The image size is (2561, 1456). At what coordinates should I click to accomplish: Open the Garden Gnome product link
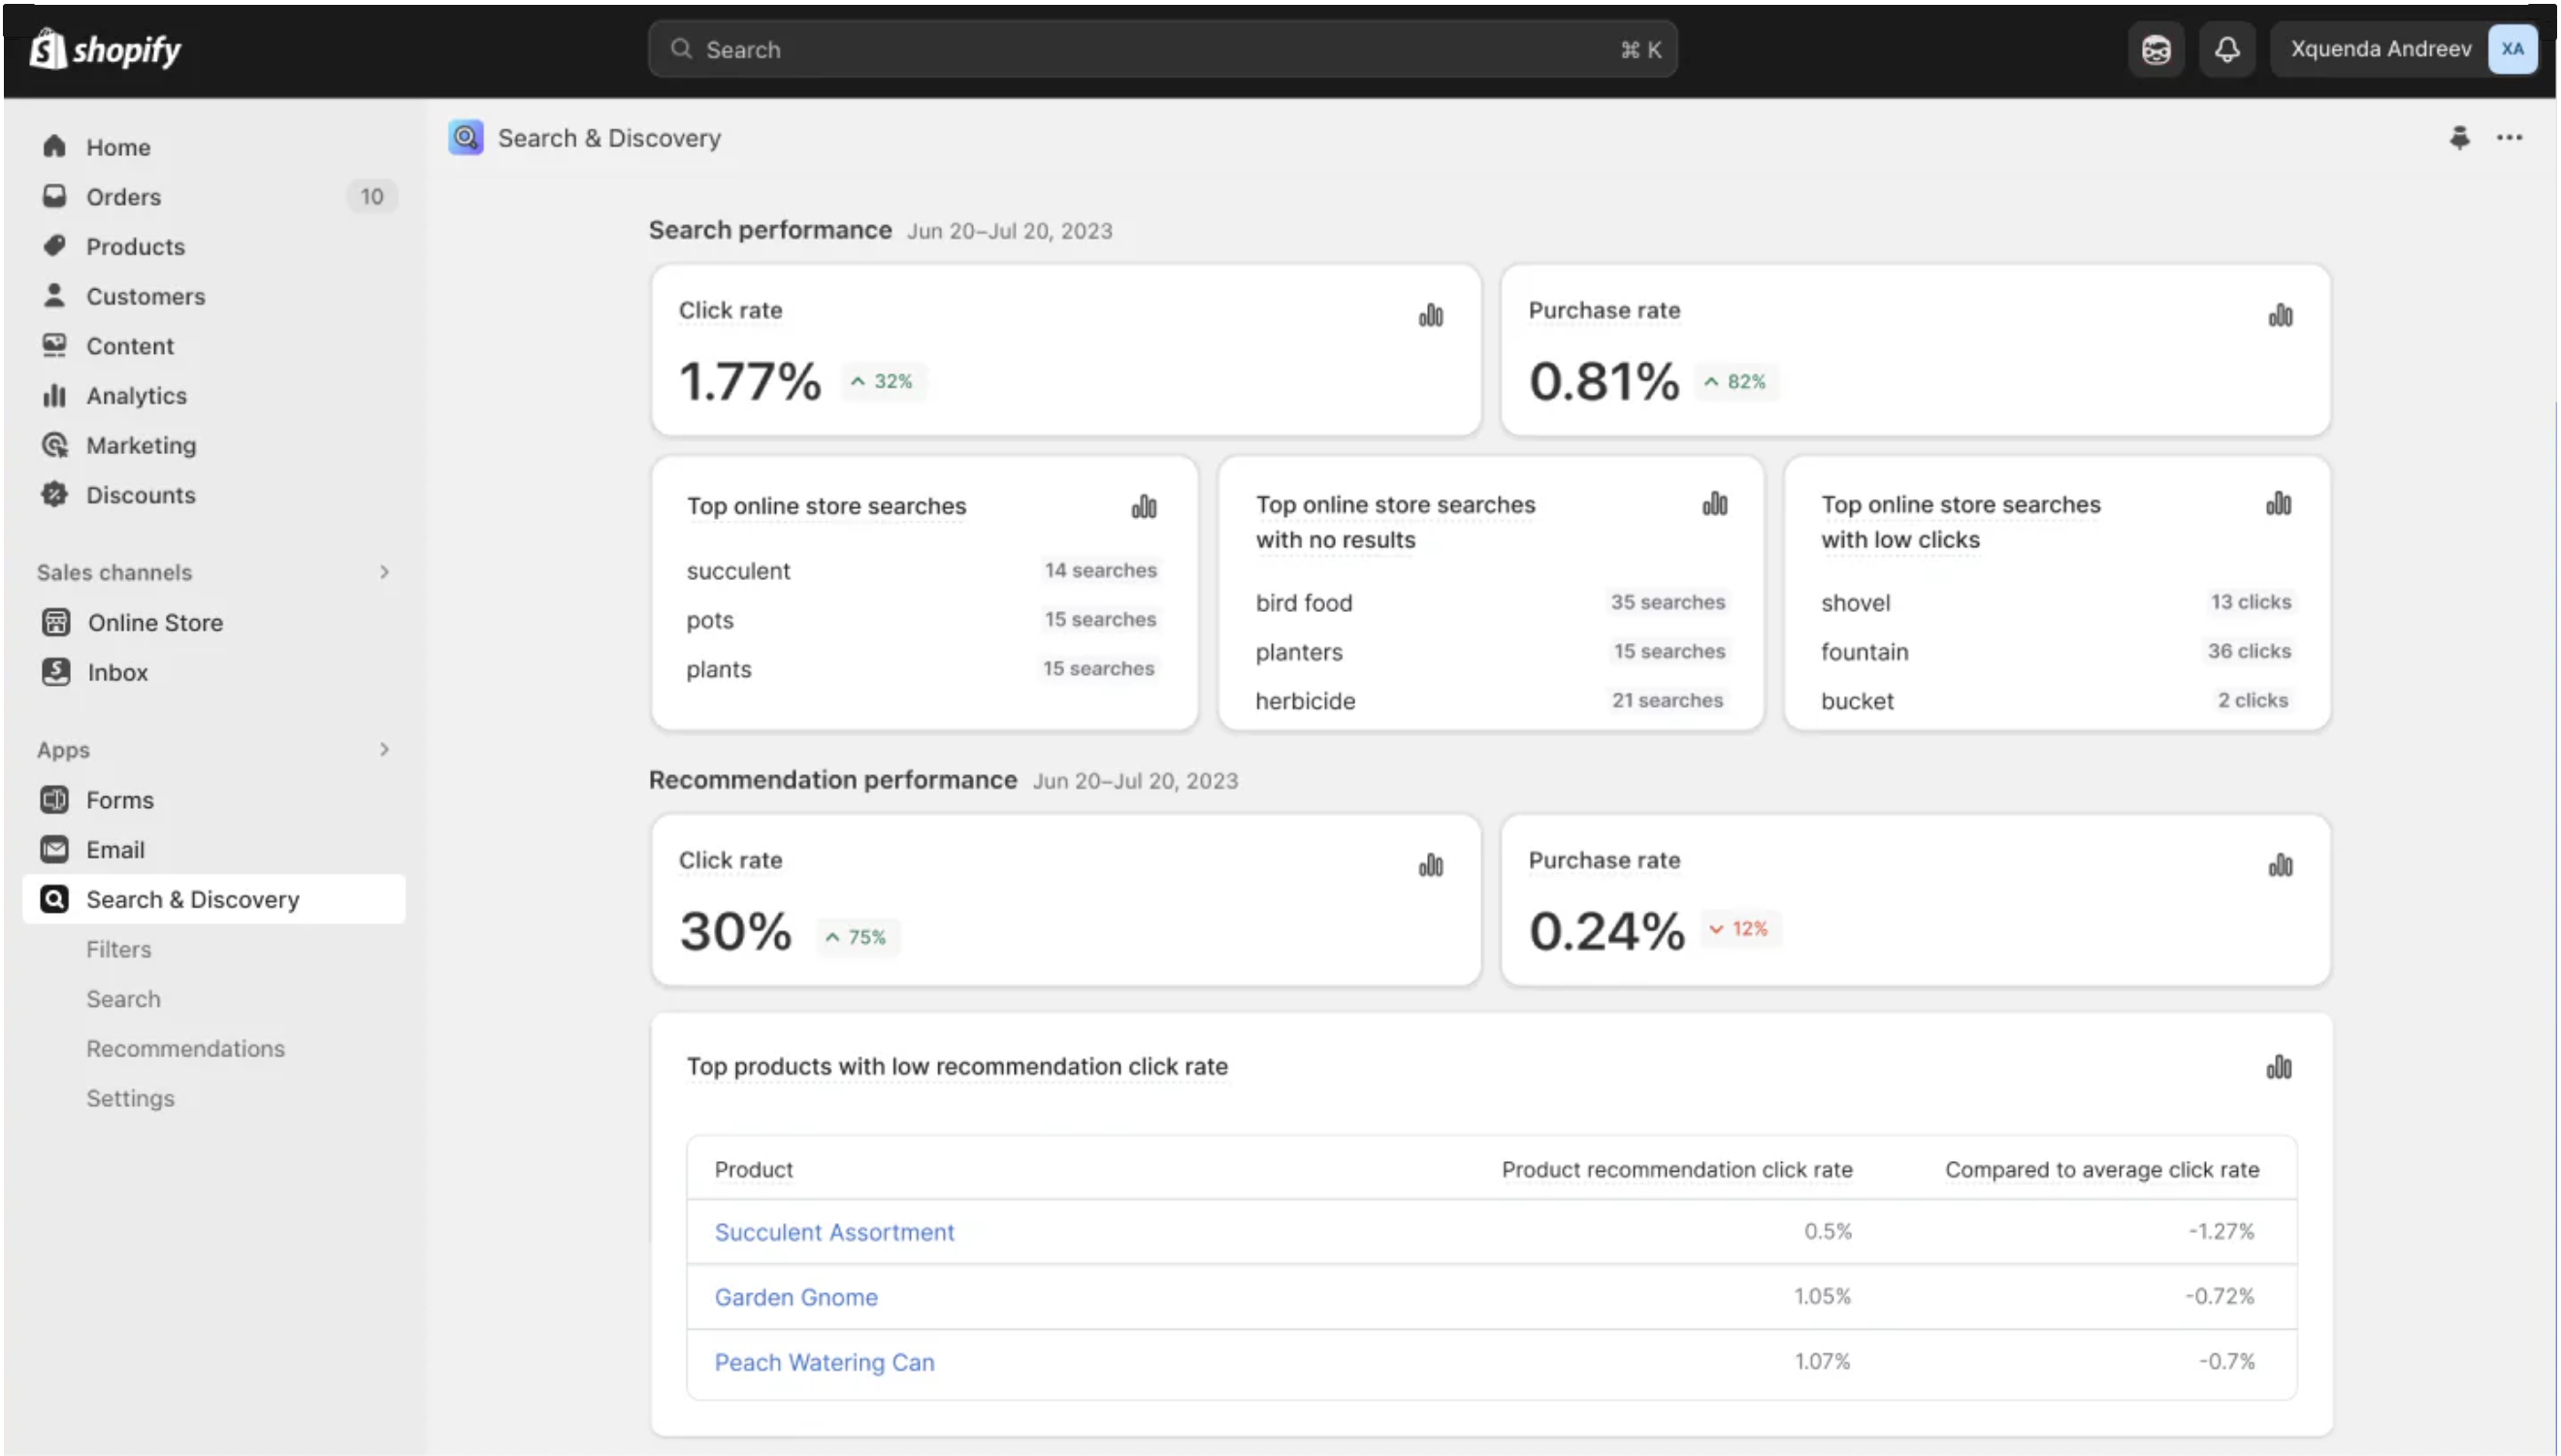click(x=795, y=1296)
